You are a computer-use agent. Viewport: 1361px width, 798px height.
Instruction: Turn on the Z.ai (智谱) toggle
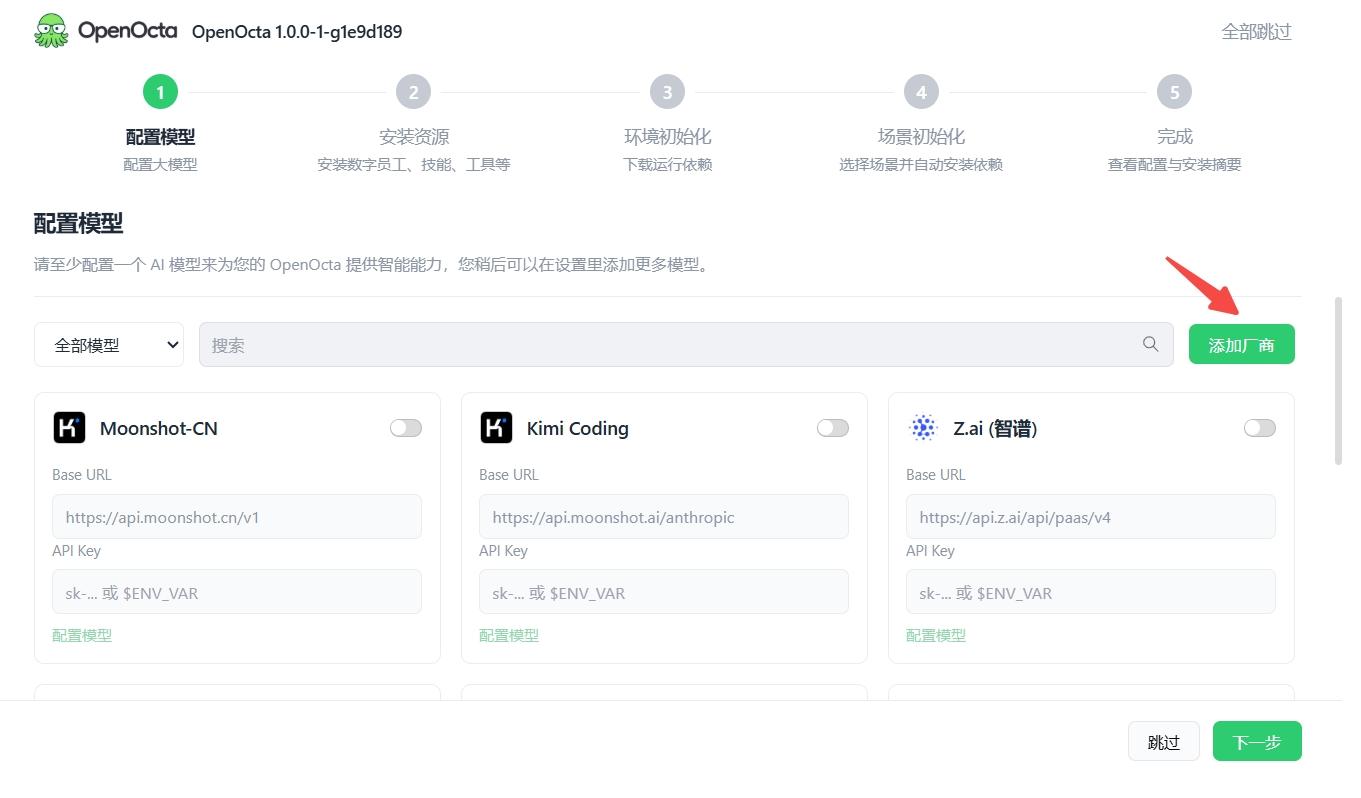tap(1260, 428)
